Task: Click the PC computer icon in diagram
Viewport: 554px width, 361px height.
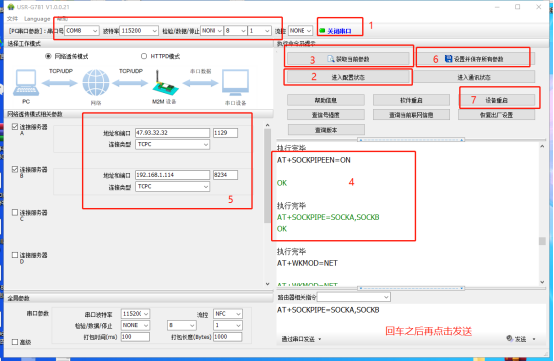Action: coord(26,83)
